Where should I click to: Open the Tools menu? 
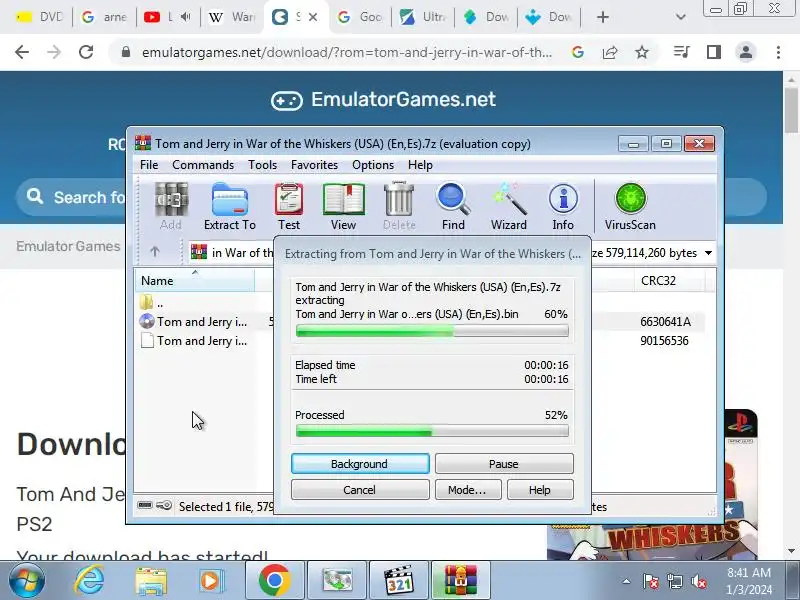tap(262, 165)
